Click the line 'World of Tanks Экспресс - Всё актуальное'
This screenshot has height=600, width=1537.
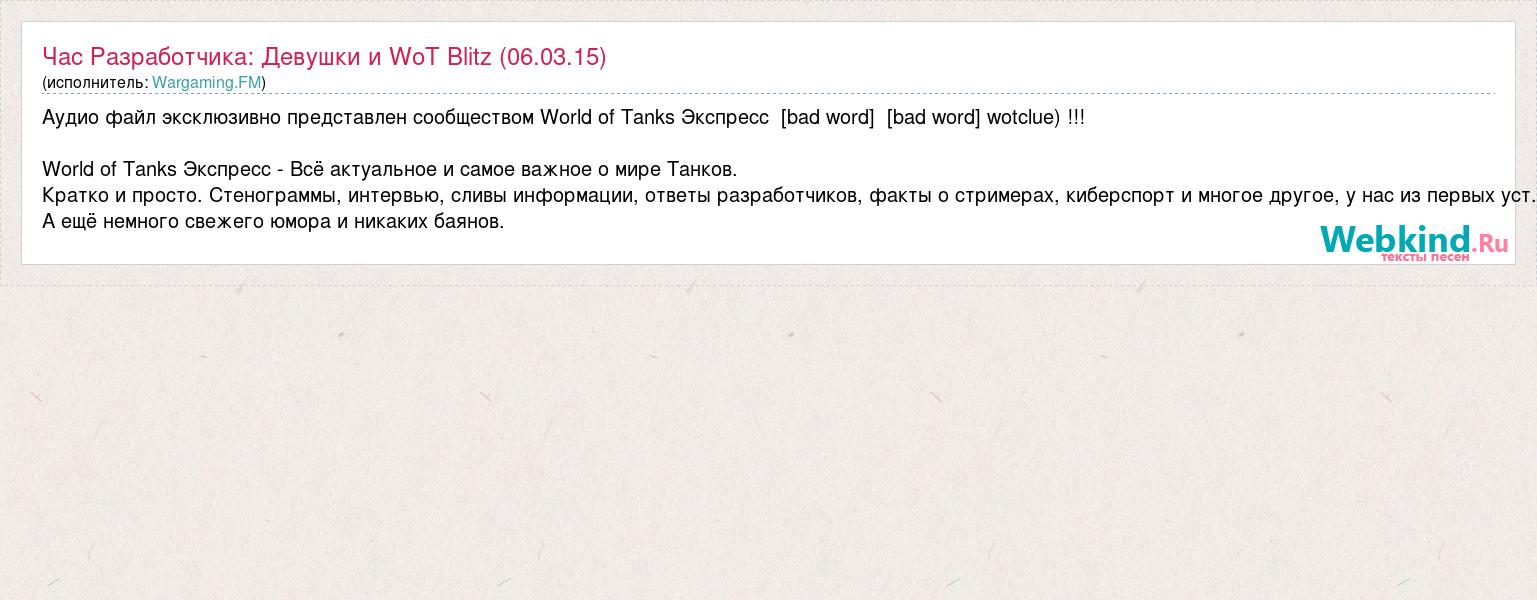(x=390, y=169)
